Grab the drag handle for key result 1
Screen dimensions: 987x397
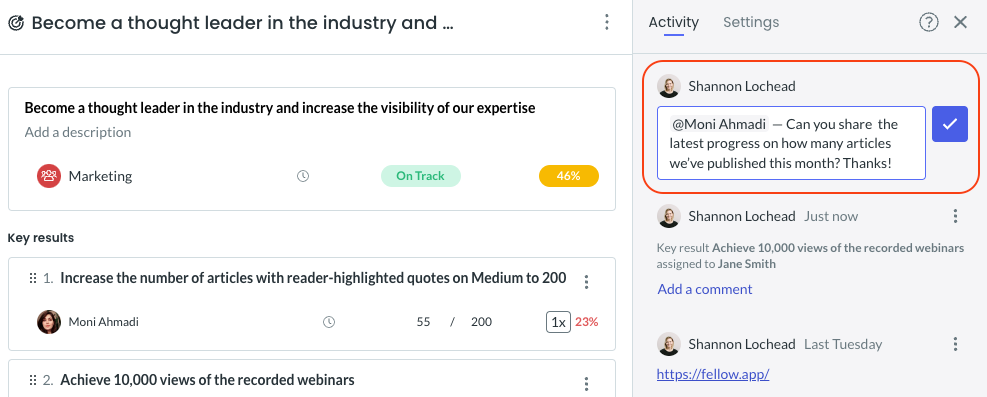click(33, 278)
